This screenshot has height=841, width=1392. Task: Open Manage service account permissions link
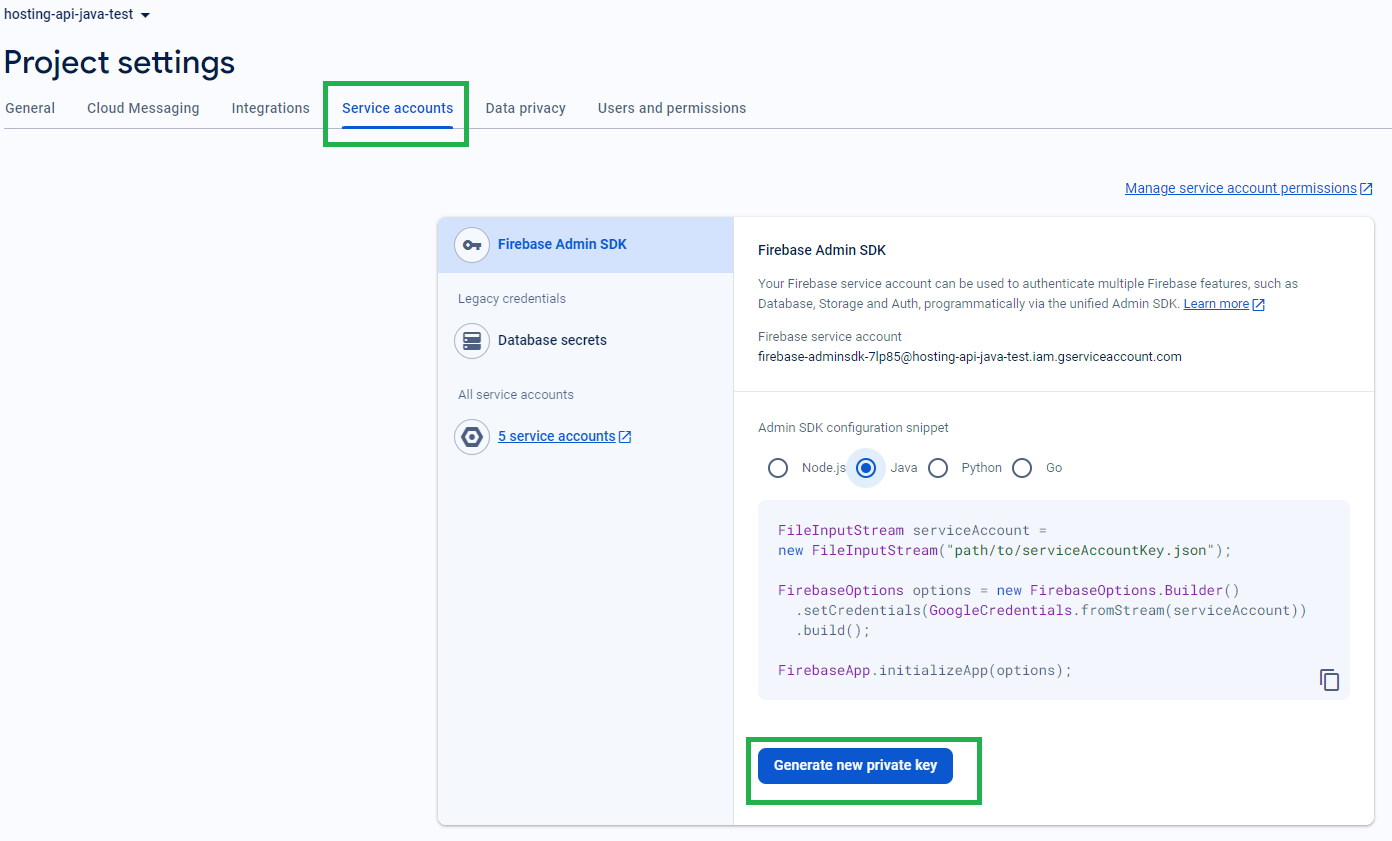[x=1241, y=188]
